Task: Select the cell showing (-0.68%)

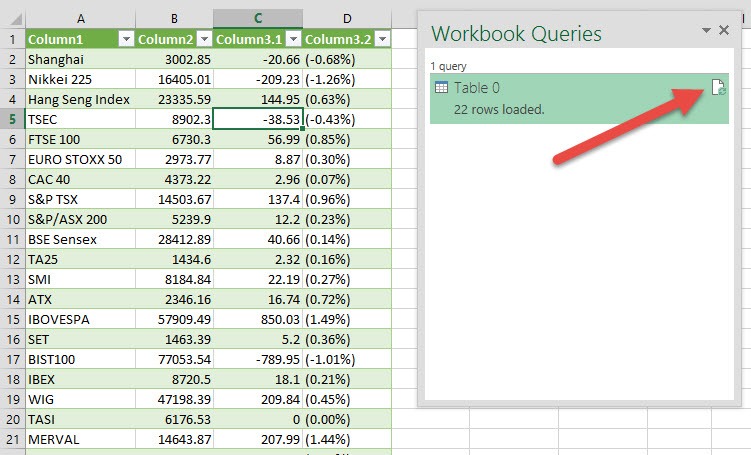Action: 347,59
